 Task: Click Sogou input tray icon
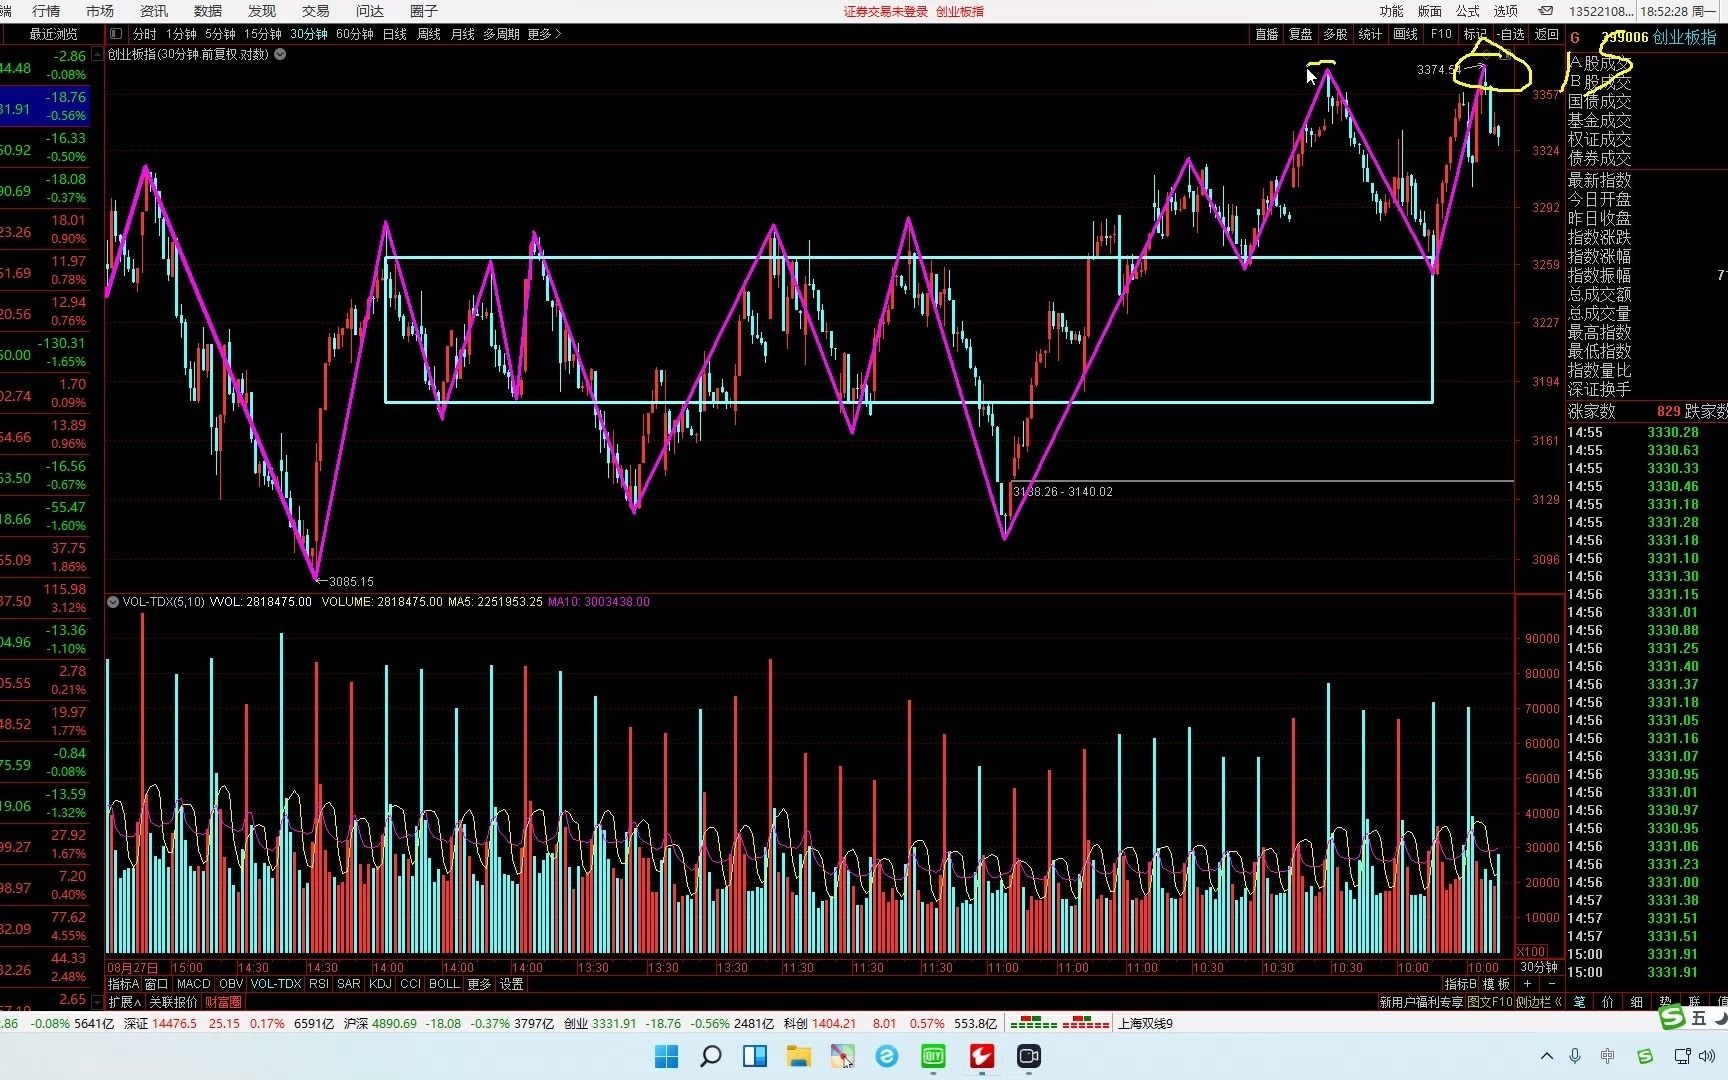1645,1056
